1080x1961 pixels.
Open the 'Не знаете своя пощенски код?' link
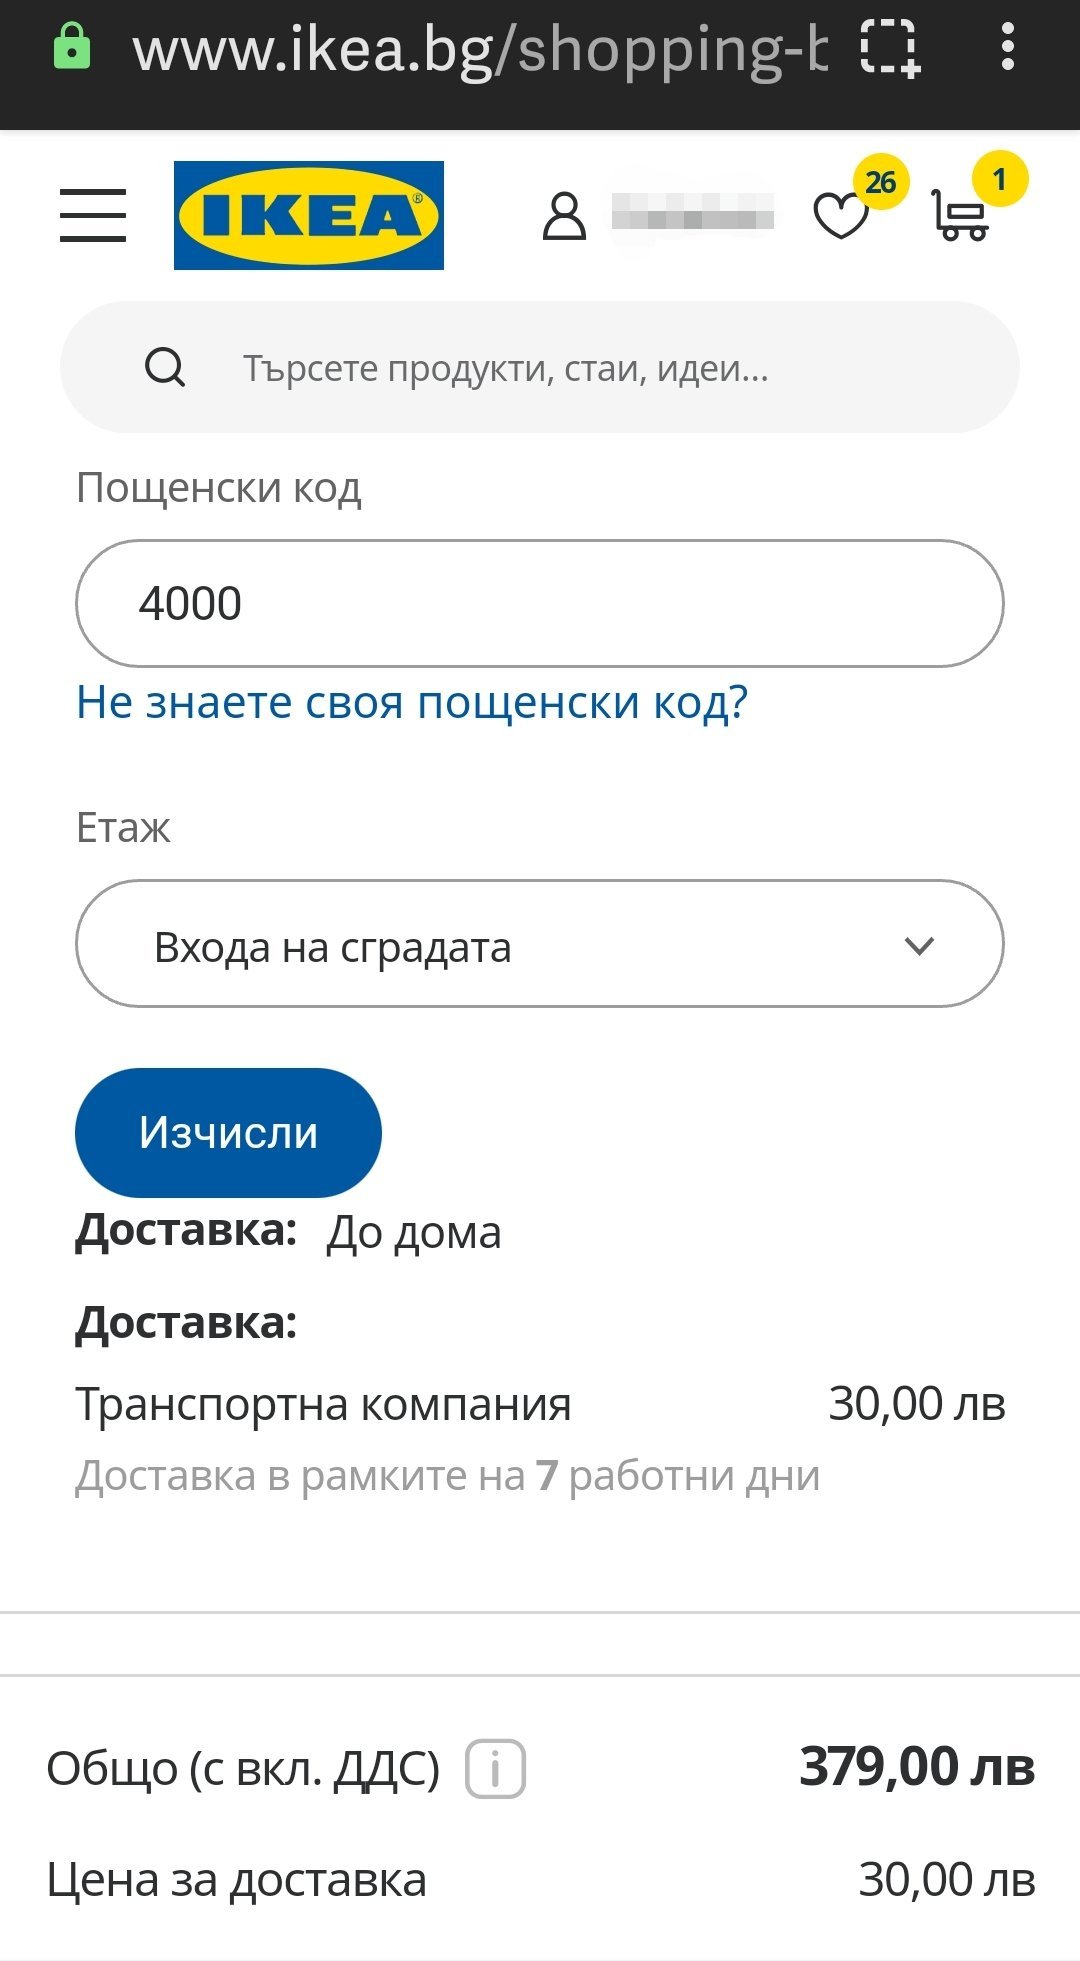point(412,702)
